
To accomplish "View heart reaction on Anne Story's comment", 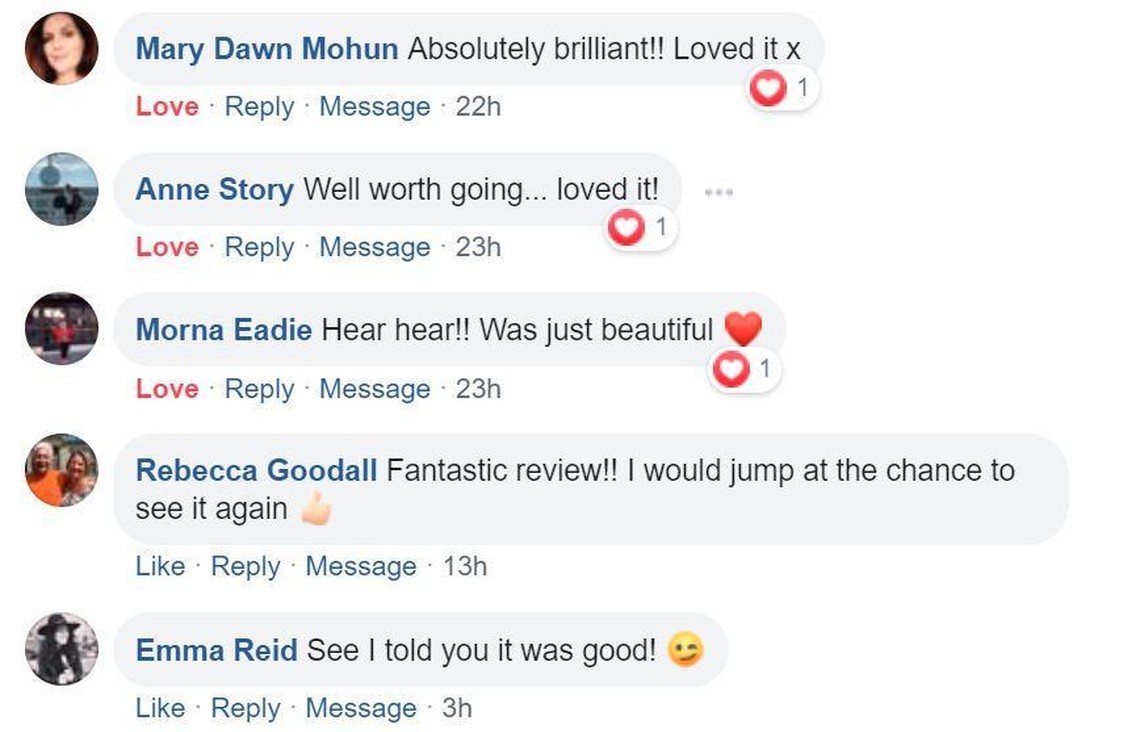I will tap(641, 229).
